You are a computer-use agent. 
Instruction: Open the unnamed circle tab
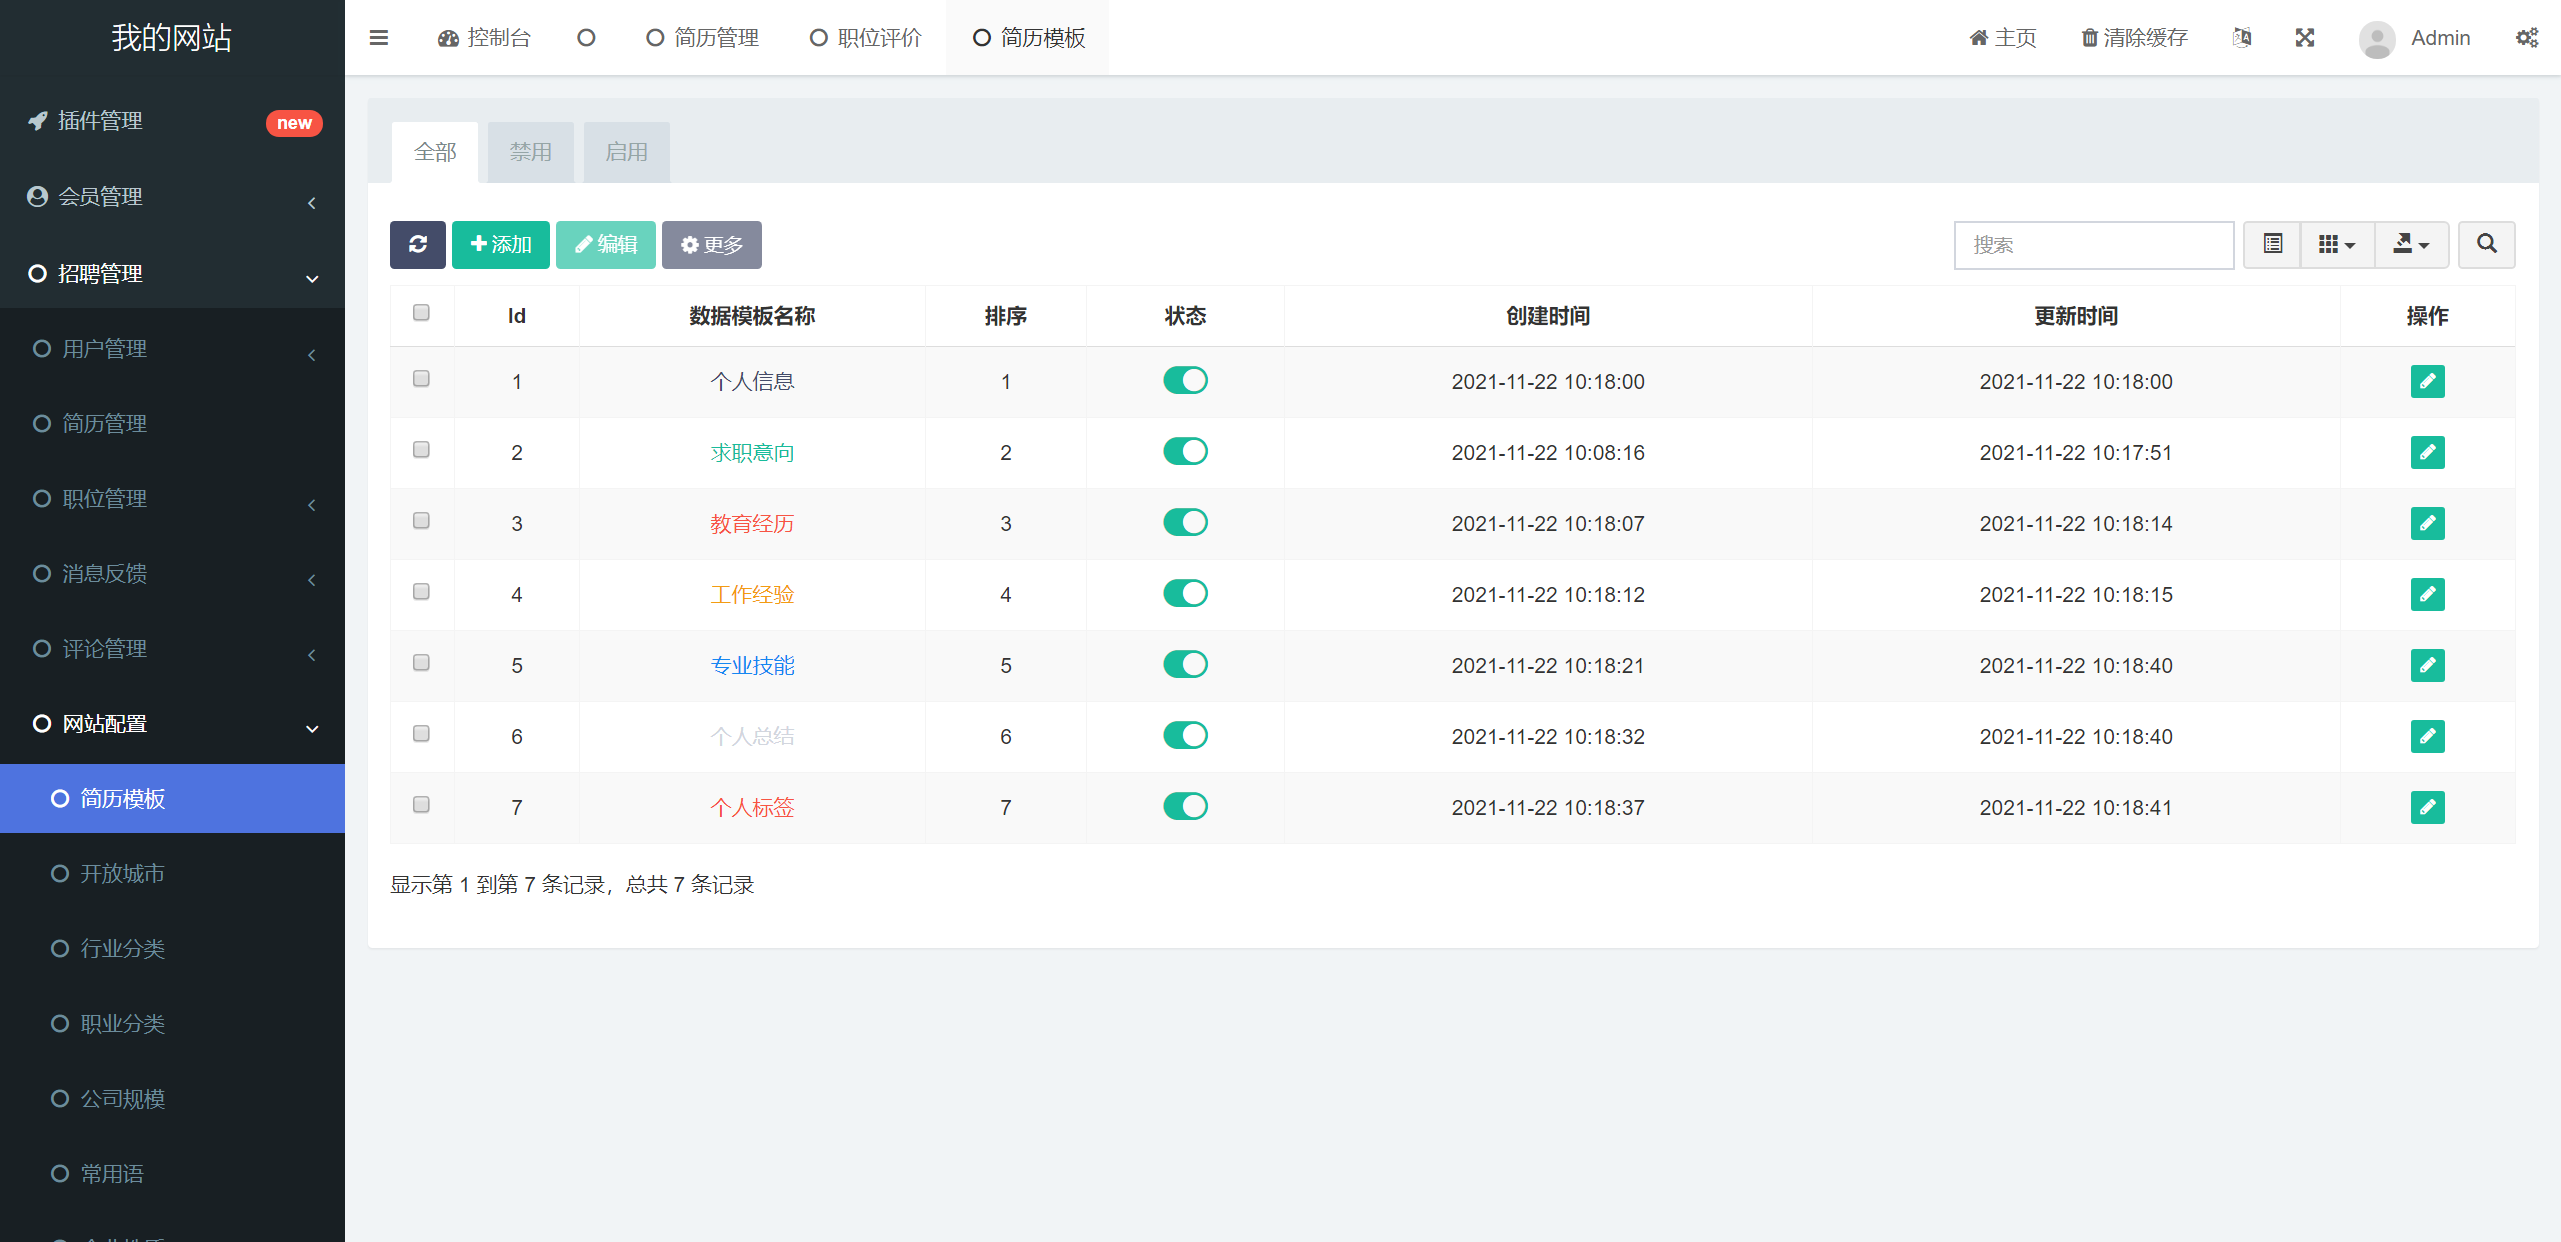point(586,38)
